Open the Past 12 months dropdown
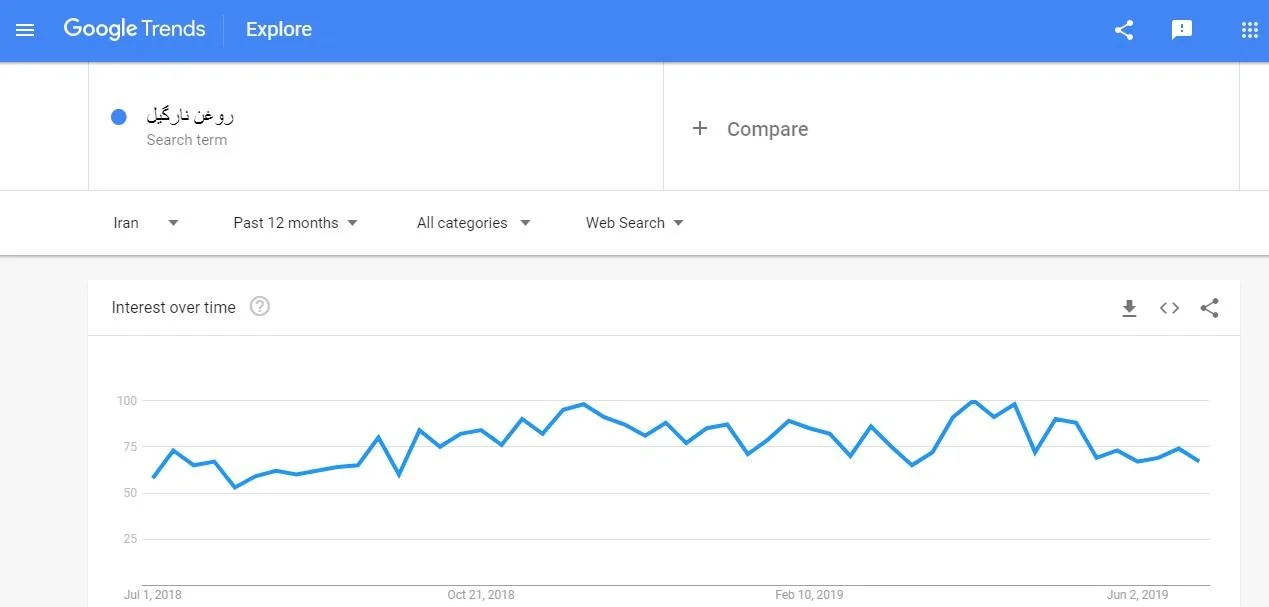 (x=295, y=223)
